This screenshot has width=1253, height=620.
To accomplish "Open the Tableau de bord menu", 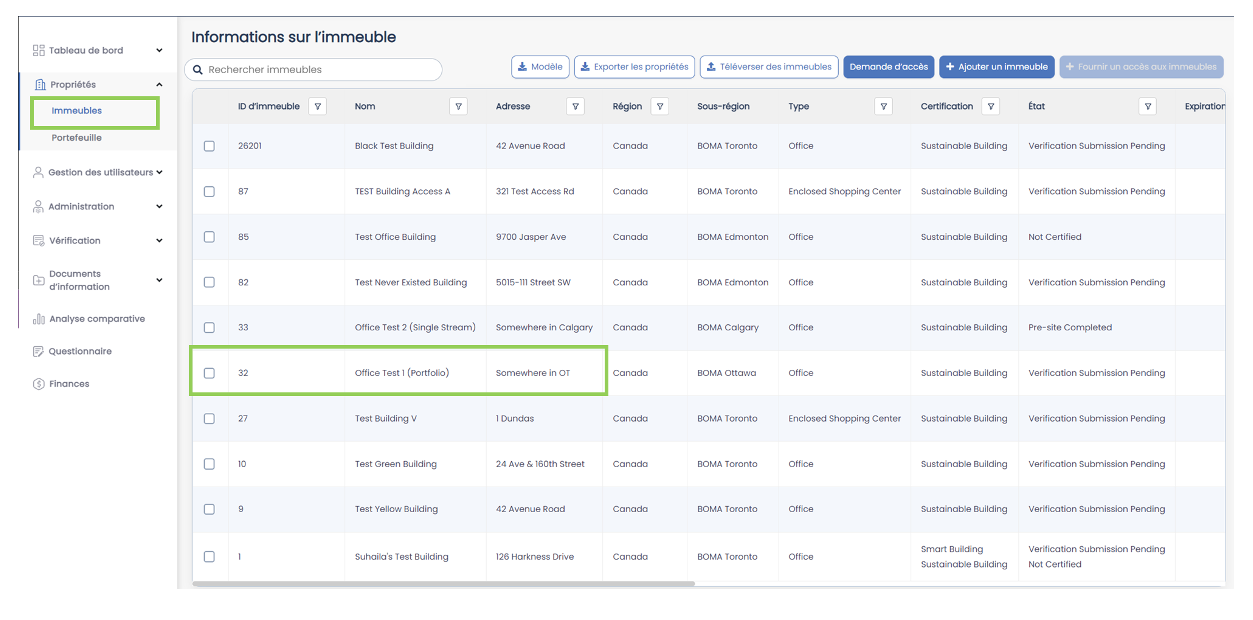I will coord(86,50).
